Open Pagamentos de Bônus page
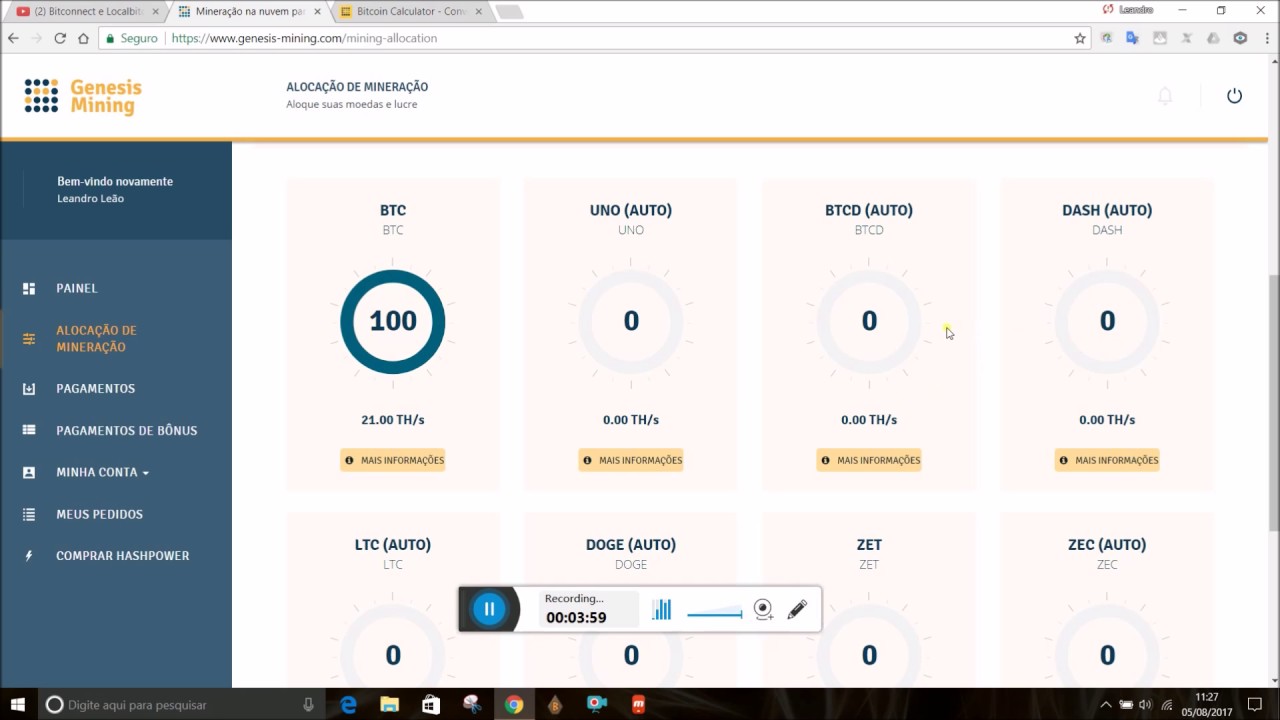This screenshot has height=720, width=1280. pyautogui.click(x=126, y=431)
